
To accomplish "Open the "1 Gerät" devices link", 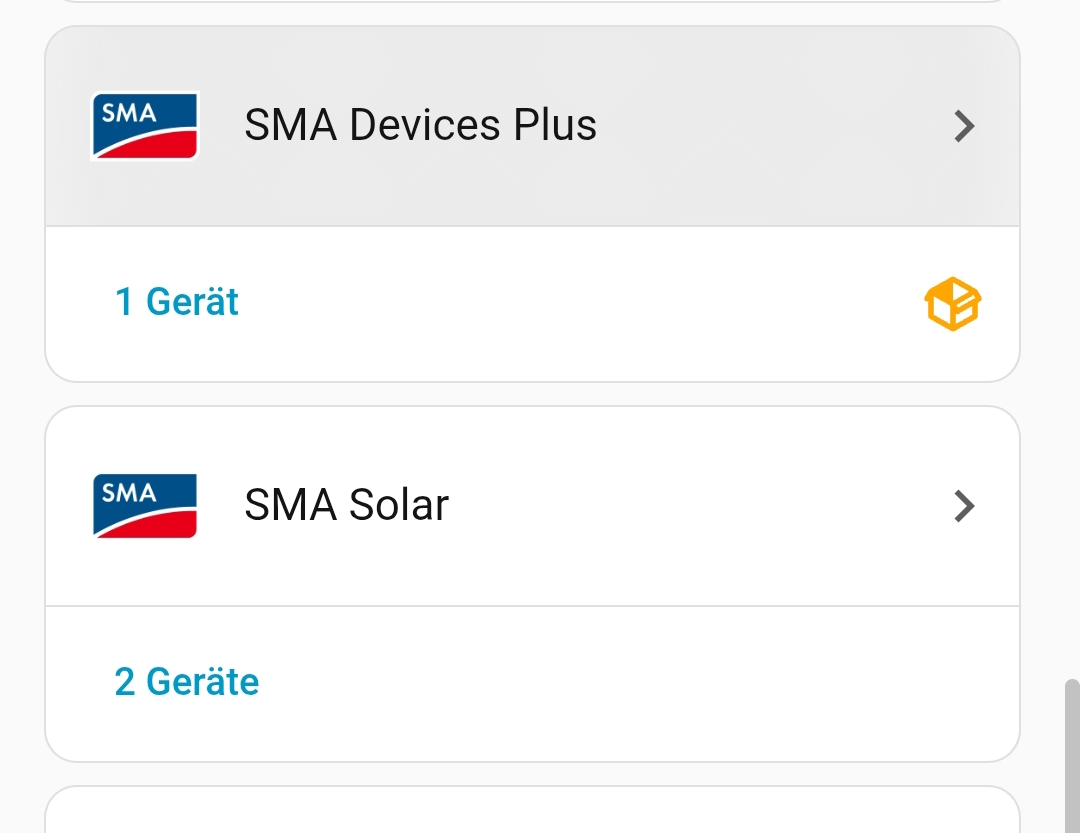I will coord(177,302).
